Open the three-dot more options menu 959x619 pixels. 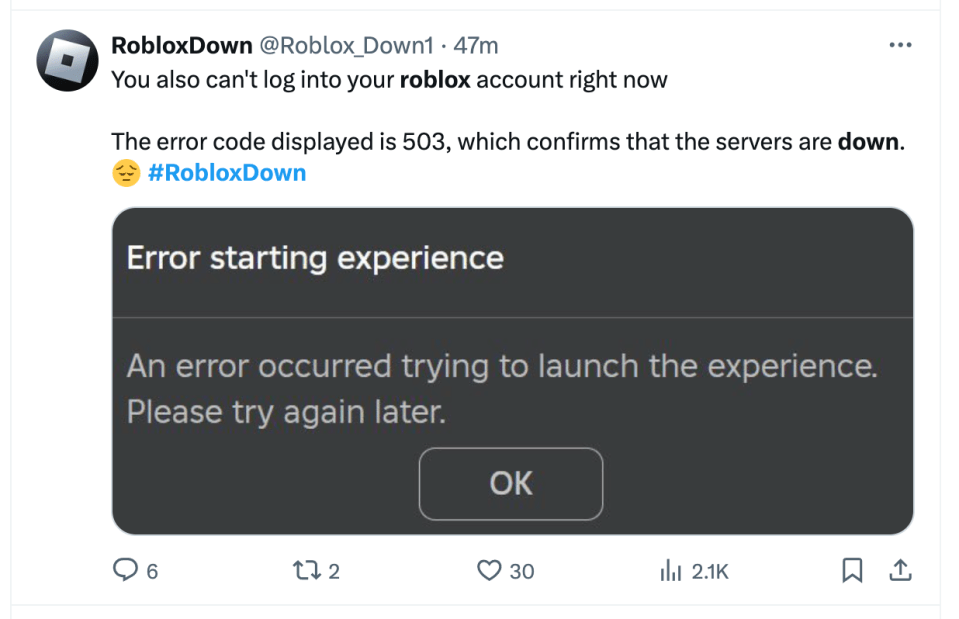pos(900,45)
